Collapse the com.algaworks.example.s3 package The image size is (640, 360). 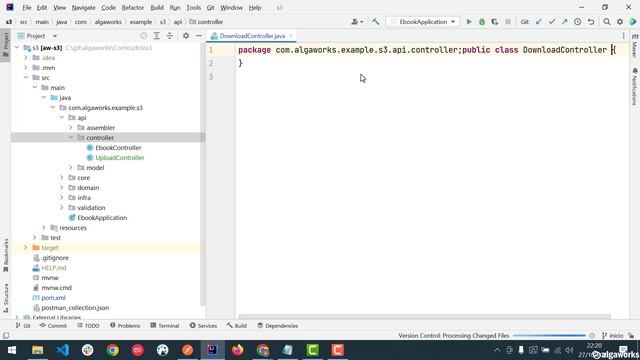[53, 107]
